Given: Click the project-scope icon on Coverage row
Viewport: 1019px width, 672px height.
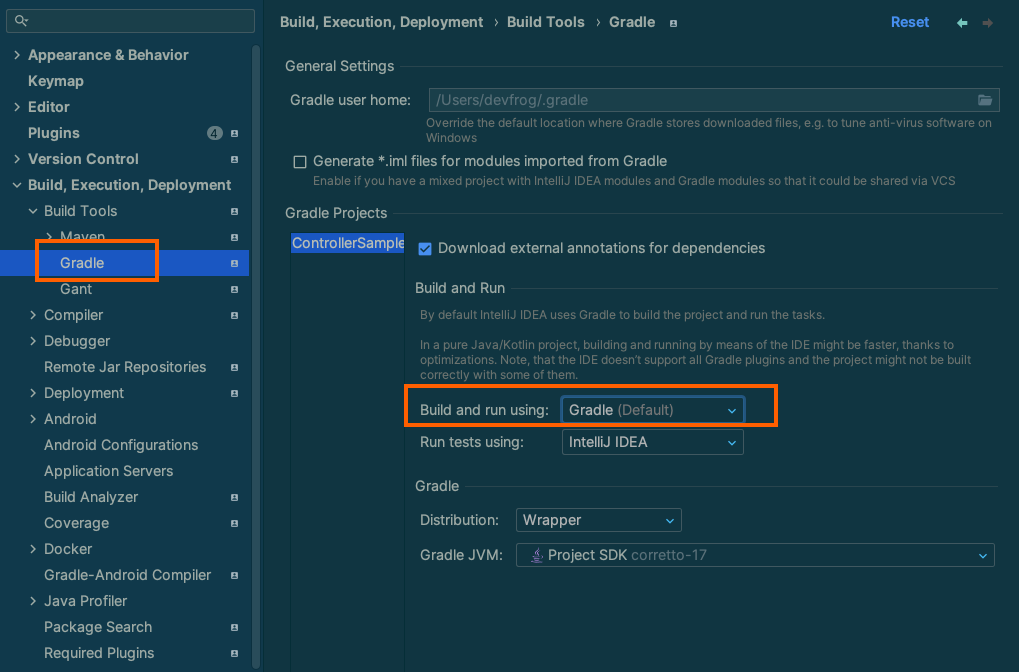Looking at the screenshot, I should [235, 523].
